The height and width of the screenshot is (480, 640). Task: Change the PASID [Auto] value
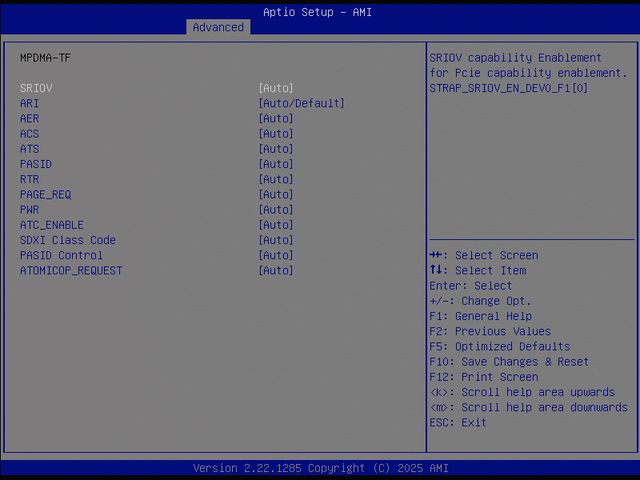(276, 164)
